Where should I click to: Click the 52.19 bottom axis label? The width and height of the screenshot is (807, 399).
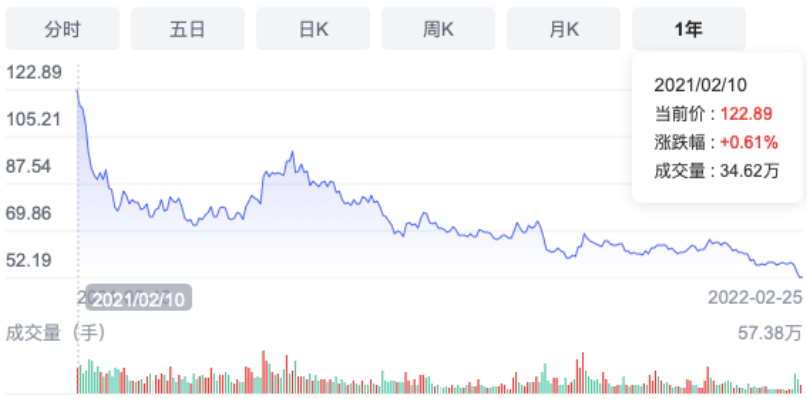(28, 261)
